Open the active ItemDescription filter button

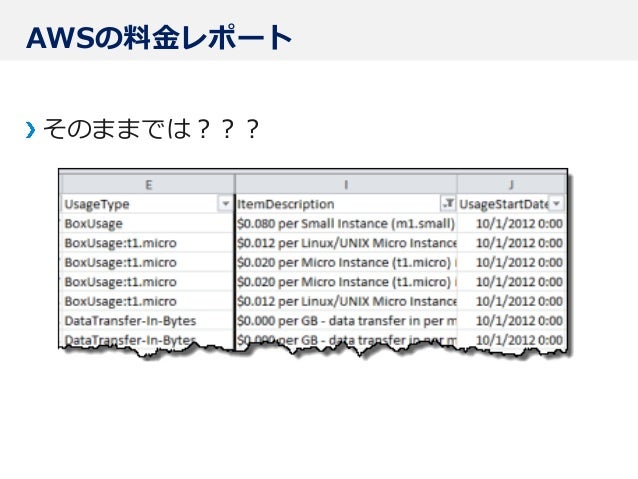(448, 203)
